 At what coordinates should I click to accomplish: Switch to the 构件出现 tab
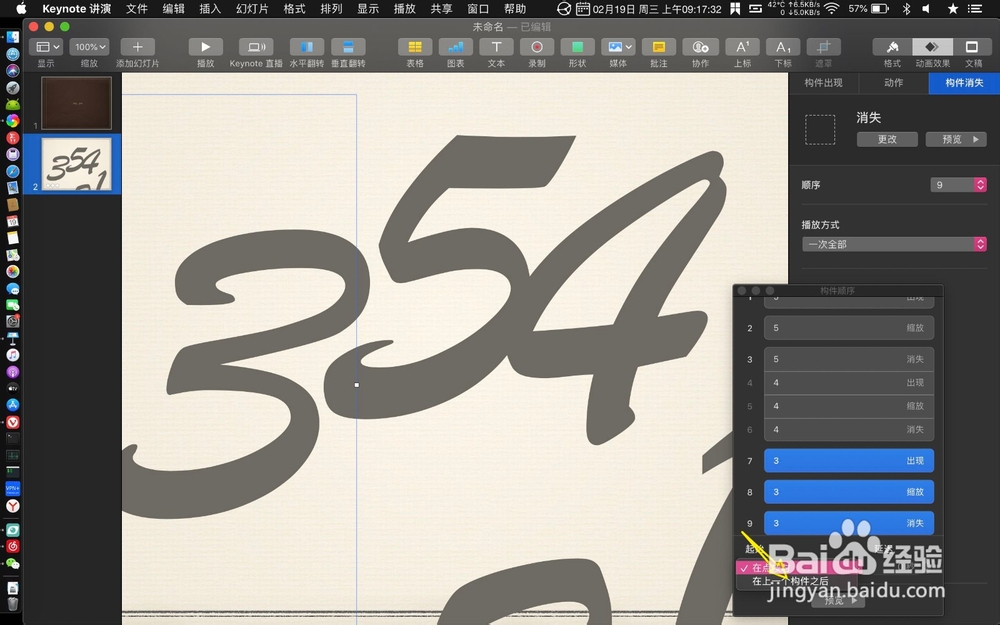824,83
